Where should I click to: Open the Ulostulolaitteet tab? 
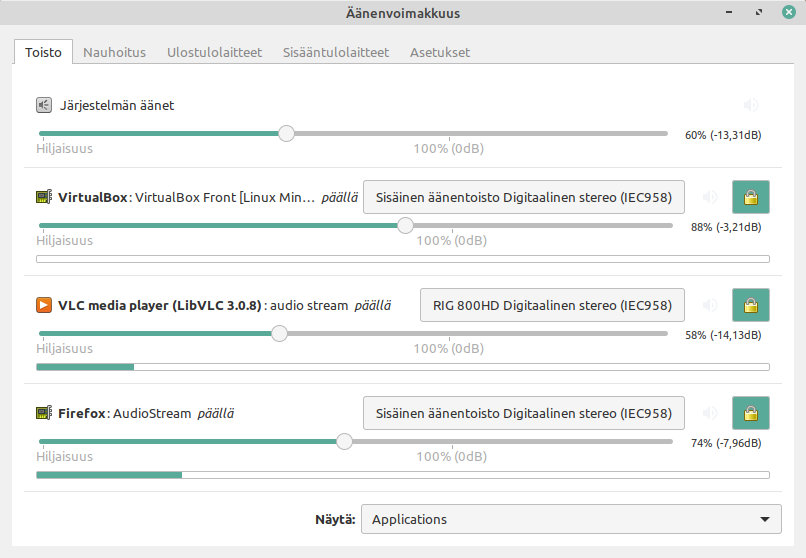point(214,52)
